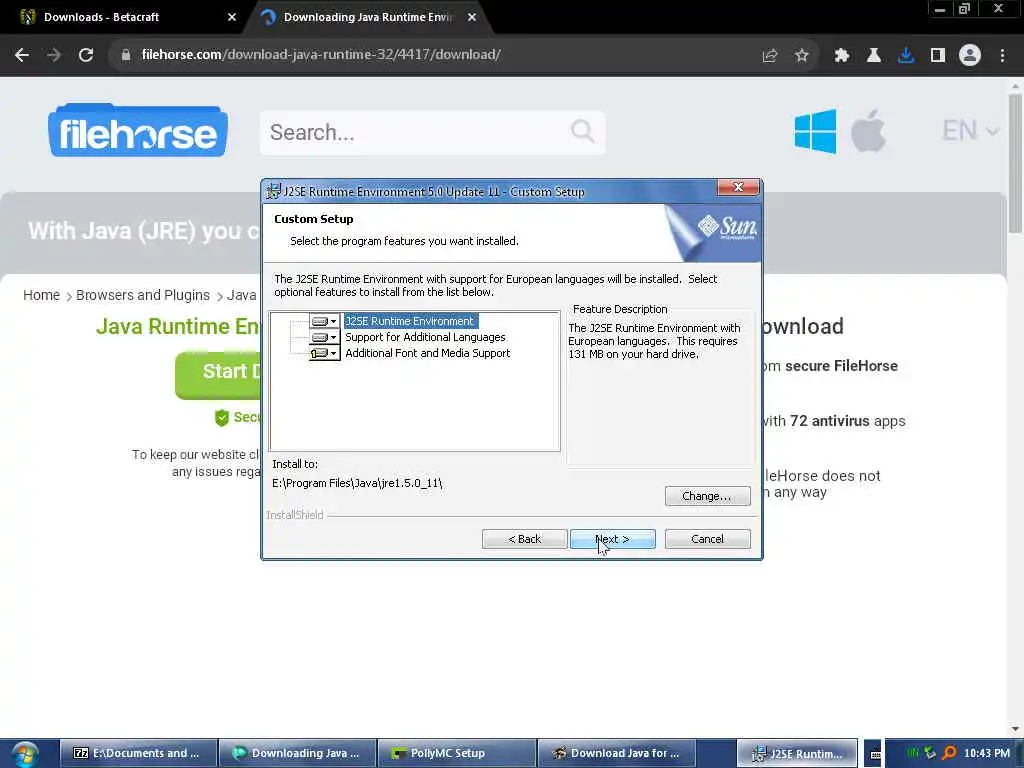Open Browsers and Plugins breadcrumb link
This screenshot has width=1024, height=768.
[143, 295]
